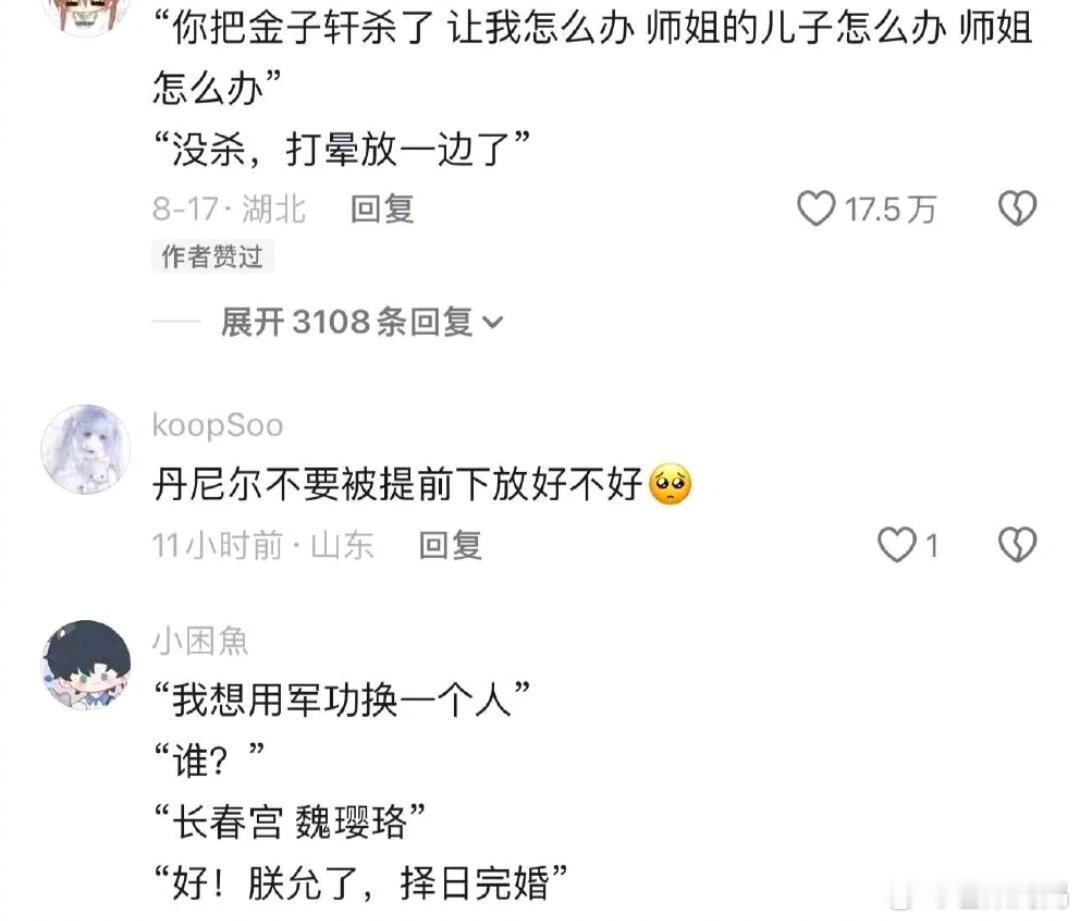Select the 没杀，打晕放一边了 comment line

[x=342, y=149]
